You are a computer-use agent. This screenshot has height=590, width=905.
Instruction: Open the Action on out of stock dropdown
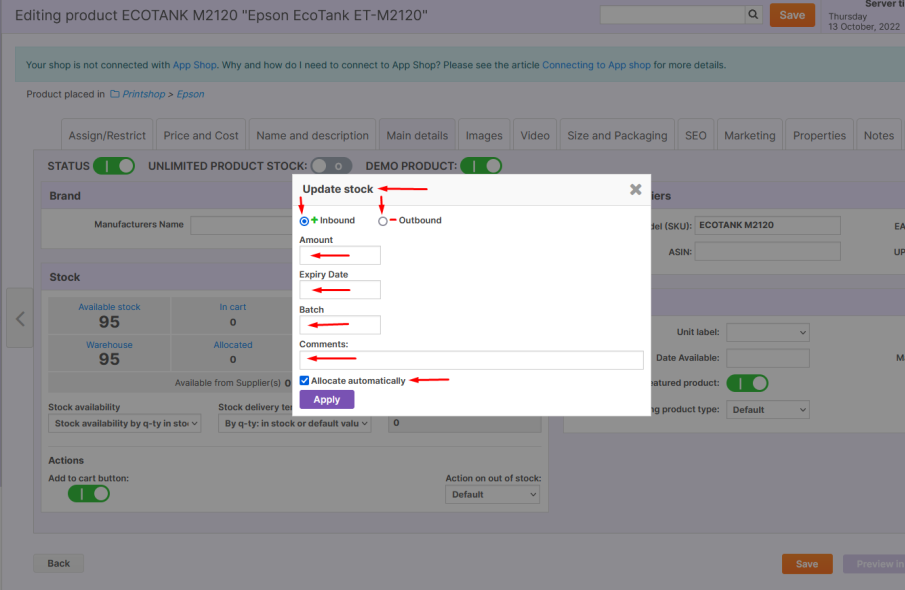492,494
